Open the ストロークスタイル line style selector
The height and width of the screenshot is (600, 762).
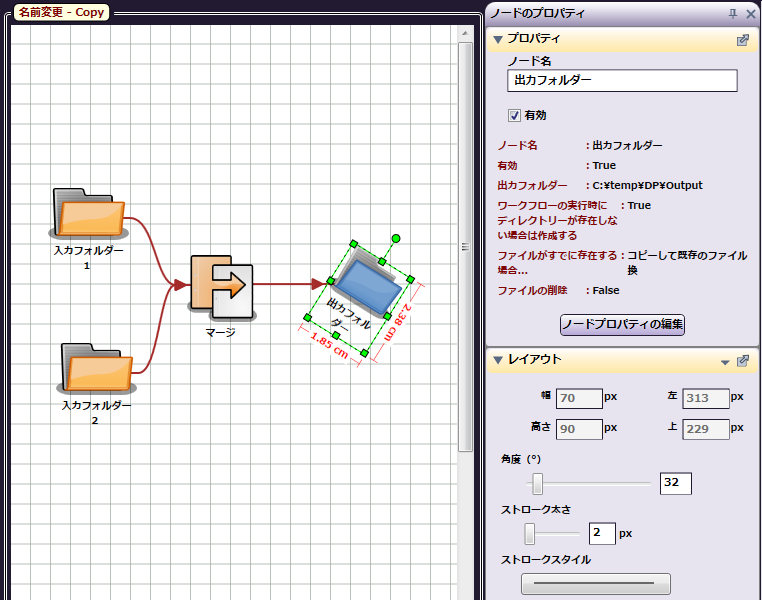(x=596, y=583)
